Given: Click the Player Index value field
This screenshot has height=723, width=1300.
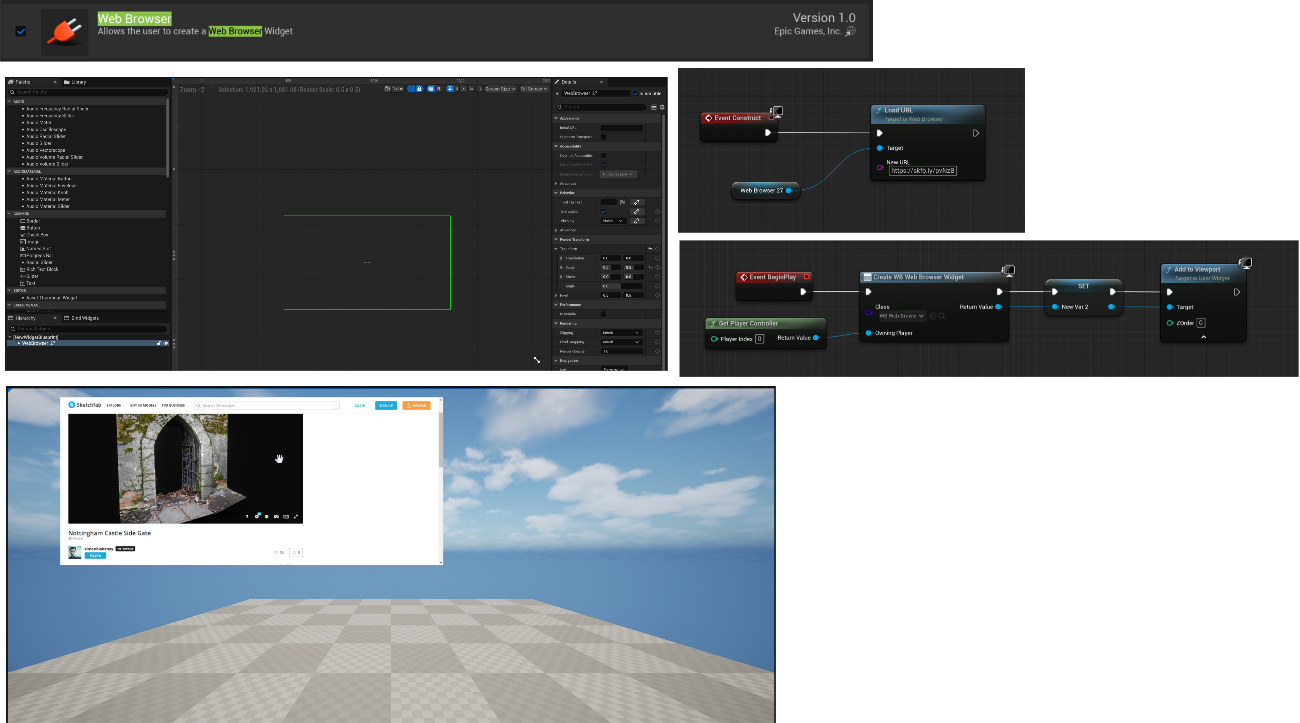Looking at the screenshot, I should click(759, 339).
